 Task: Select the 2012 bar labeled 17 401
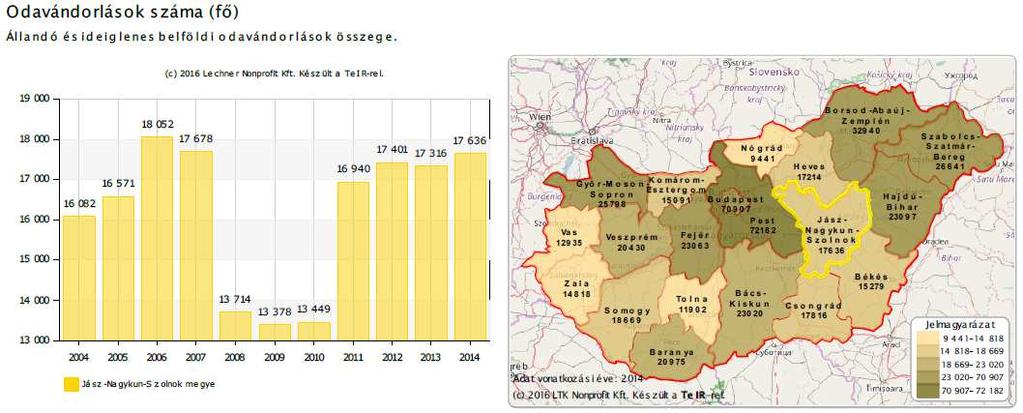pyautogui.click(x=392, y=251)
